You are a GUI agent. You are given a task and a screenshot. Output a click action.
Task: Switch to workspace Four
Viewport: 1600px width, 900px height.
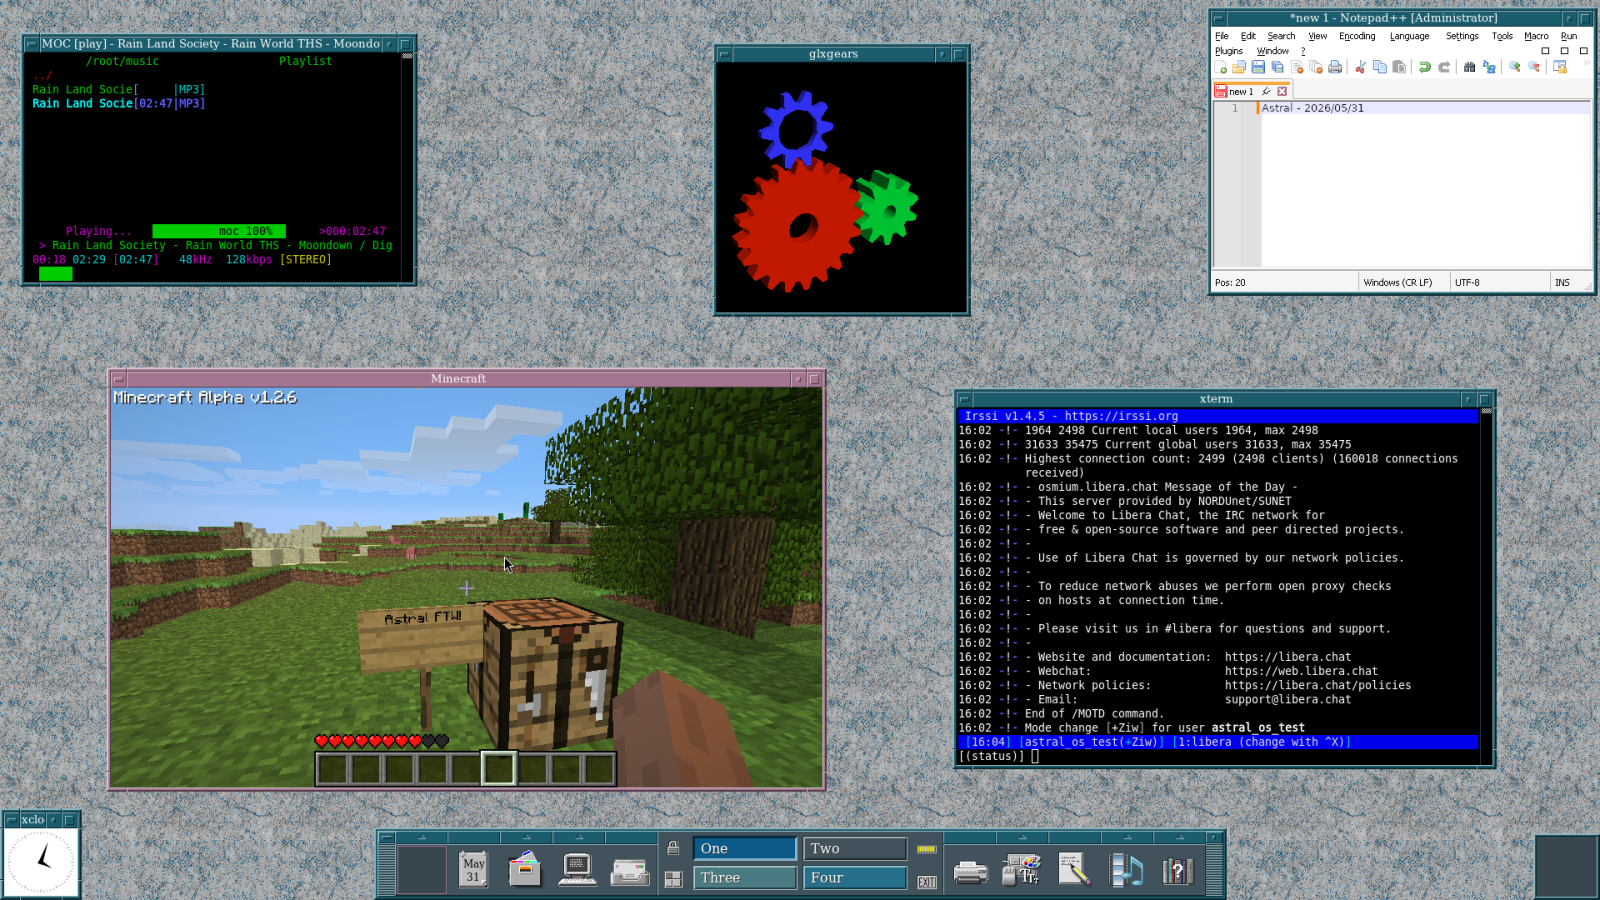[x=855, y=877]
